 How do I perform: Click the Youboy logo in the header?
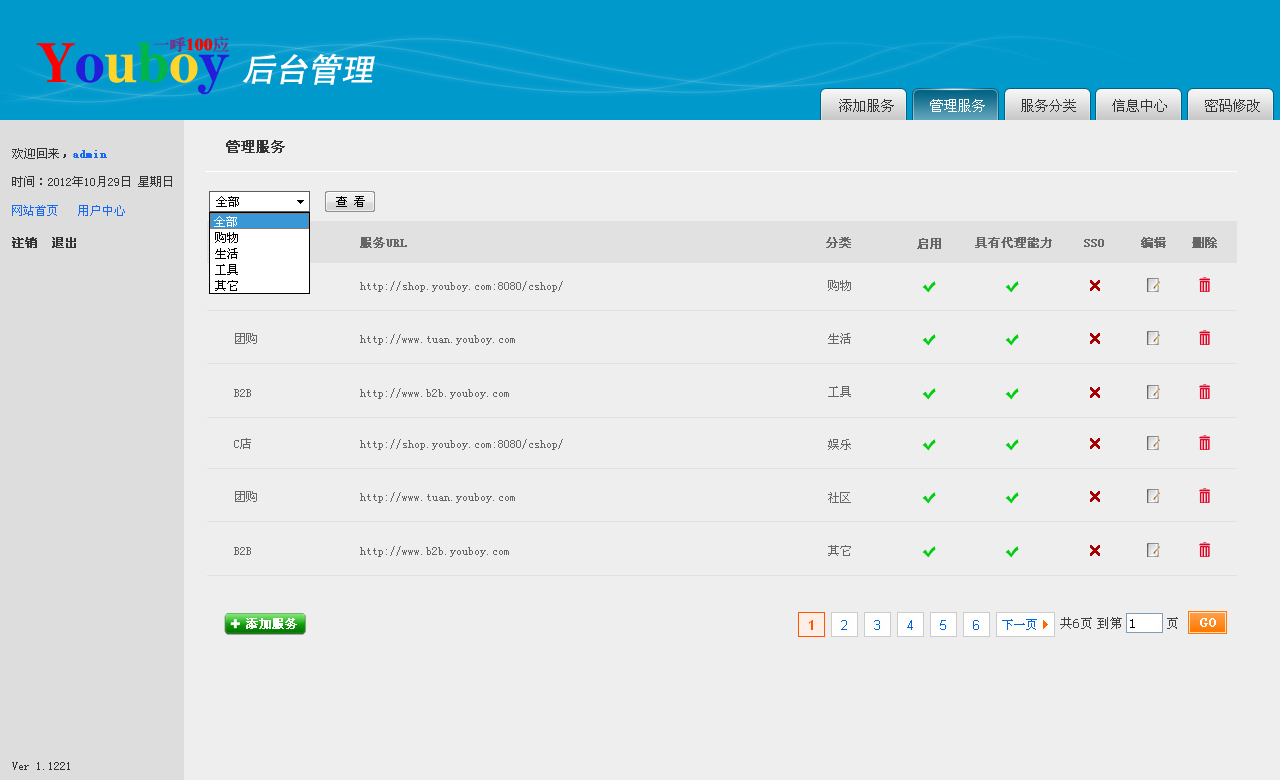point(133,65)
